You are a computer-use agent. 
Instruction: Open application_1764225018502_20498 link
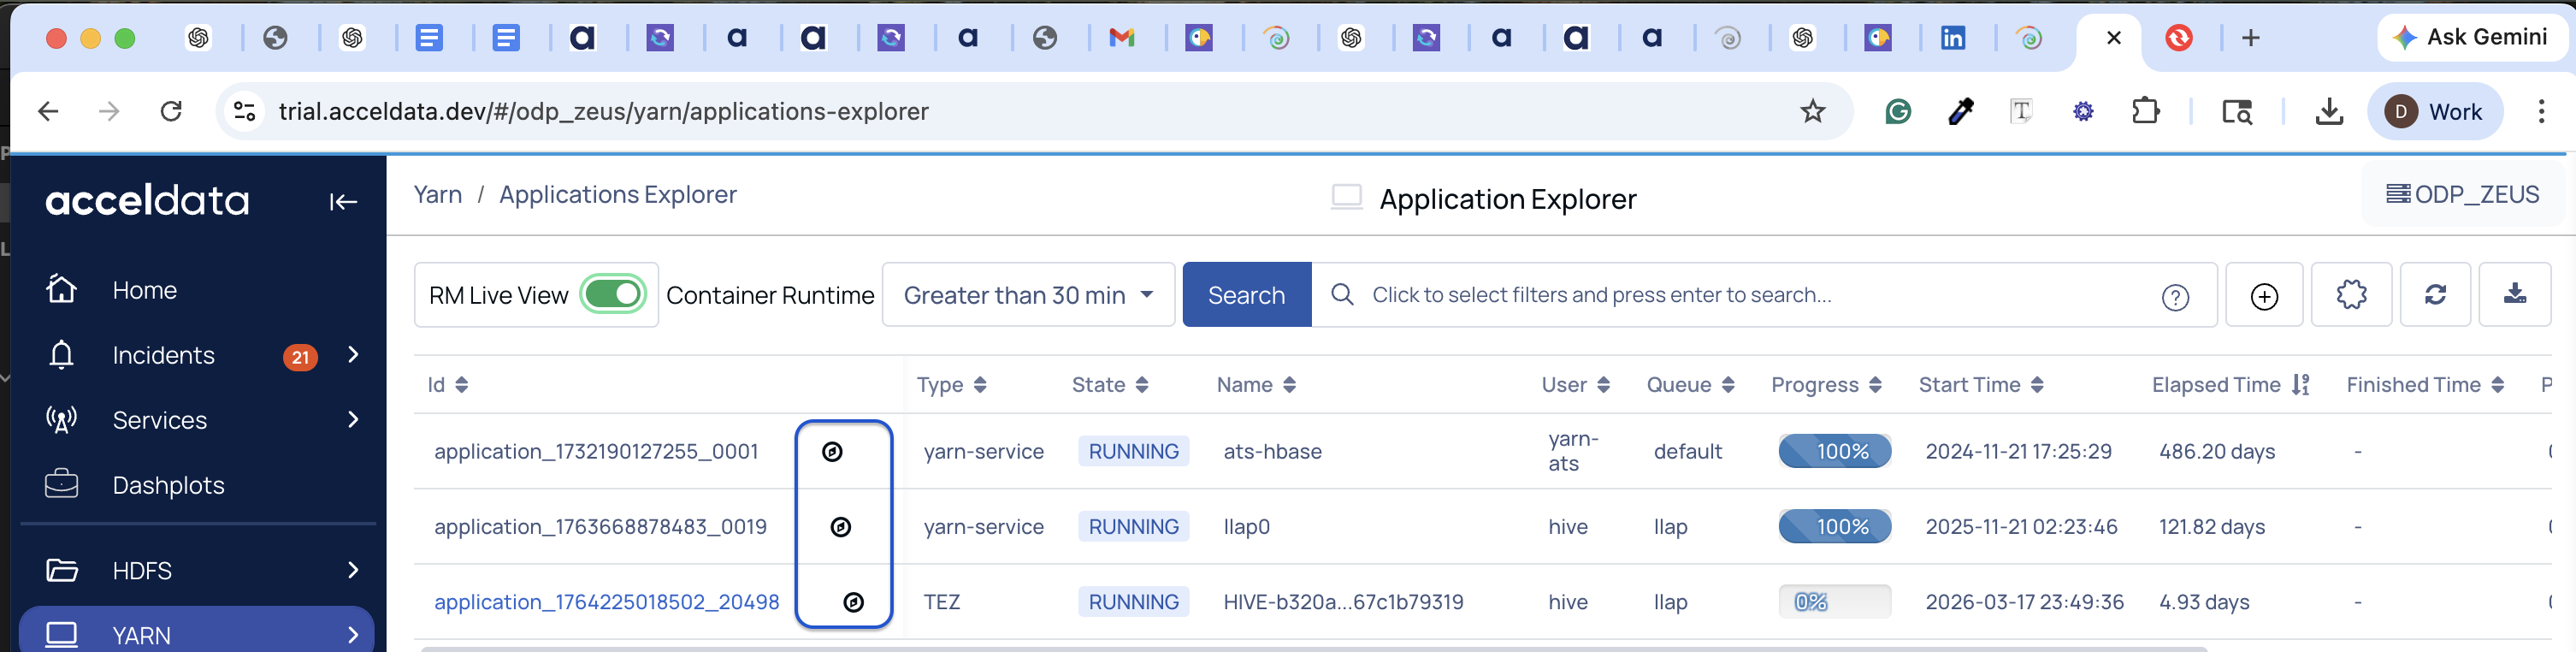[x=606, y=602]
